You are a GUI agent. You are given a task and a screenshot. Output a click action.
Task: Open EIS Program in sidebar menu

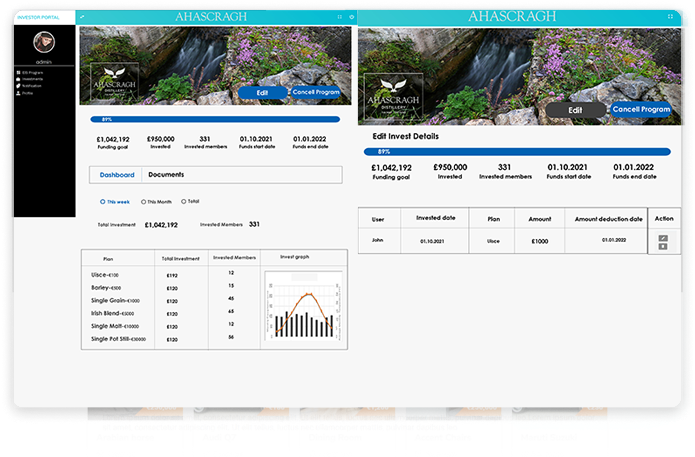(x=32, y=72)
